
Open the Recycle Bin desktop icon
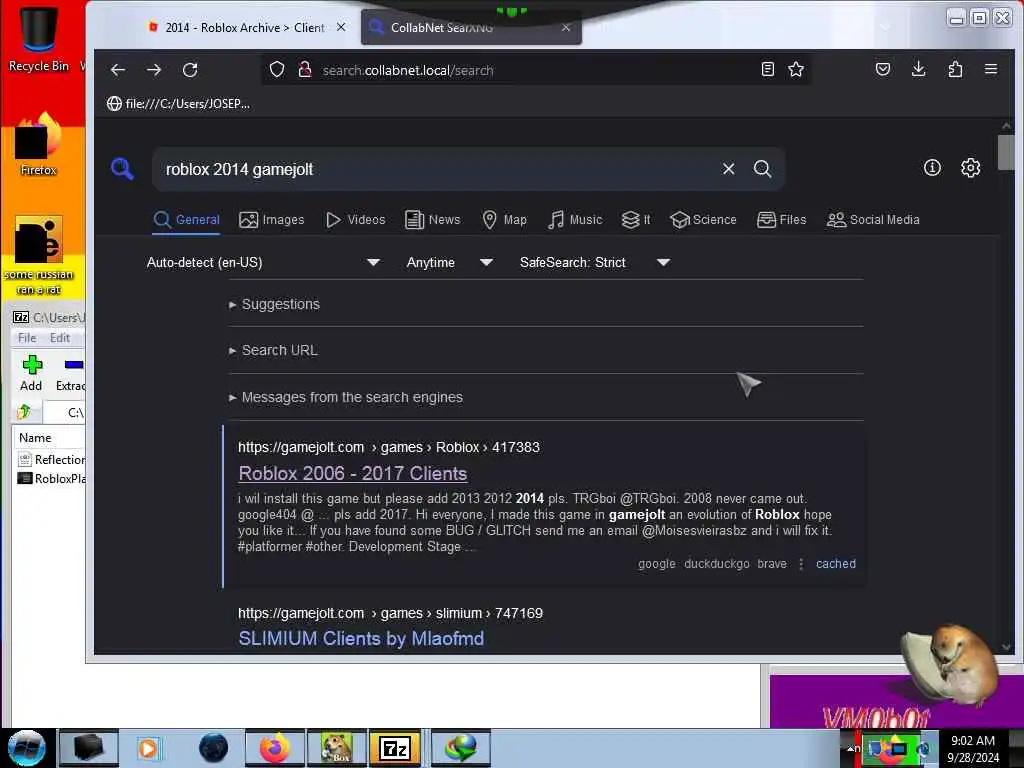pyautogui.click(x=38, y=39)
